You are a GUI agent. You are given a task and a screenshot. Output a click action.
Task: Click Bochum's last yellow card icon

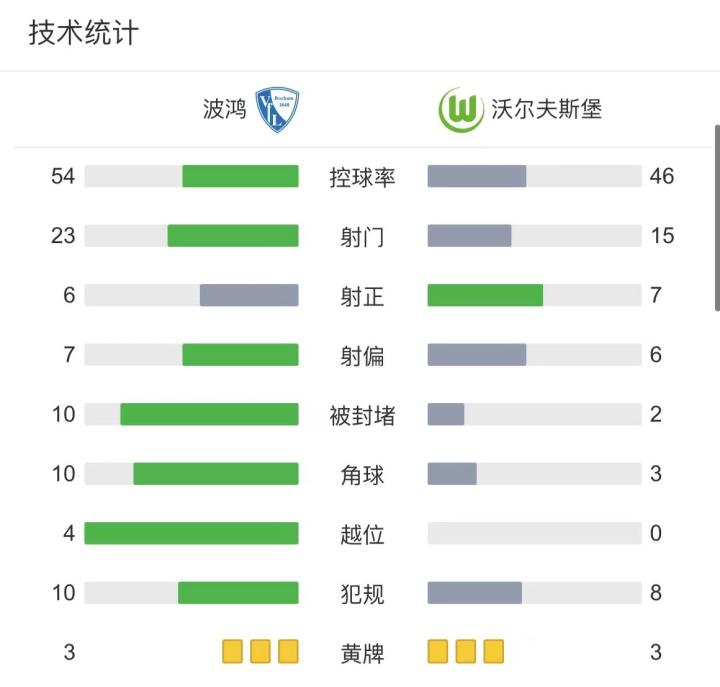(x=288, y=653)
